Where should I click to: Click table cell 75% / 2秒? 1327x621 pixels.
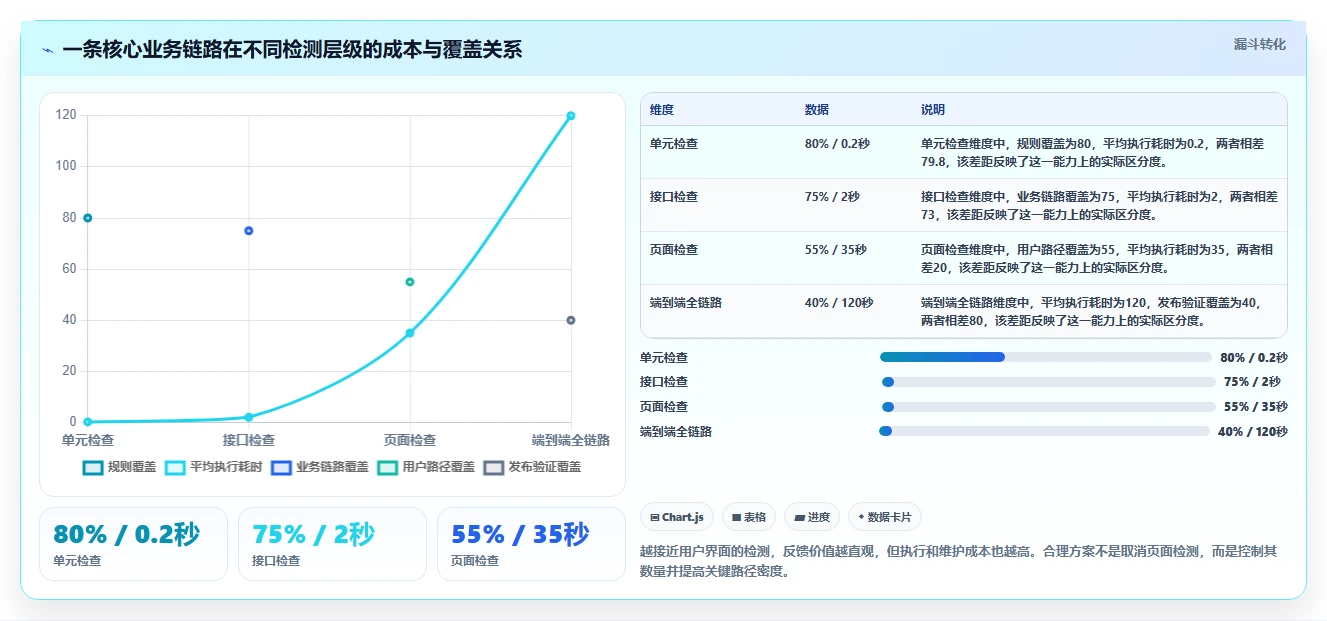pos(832,197)
